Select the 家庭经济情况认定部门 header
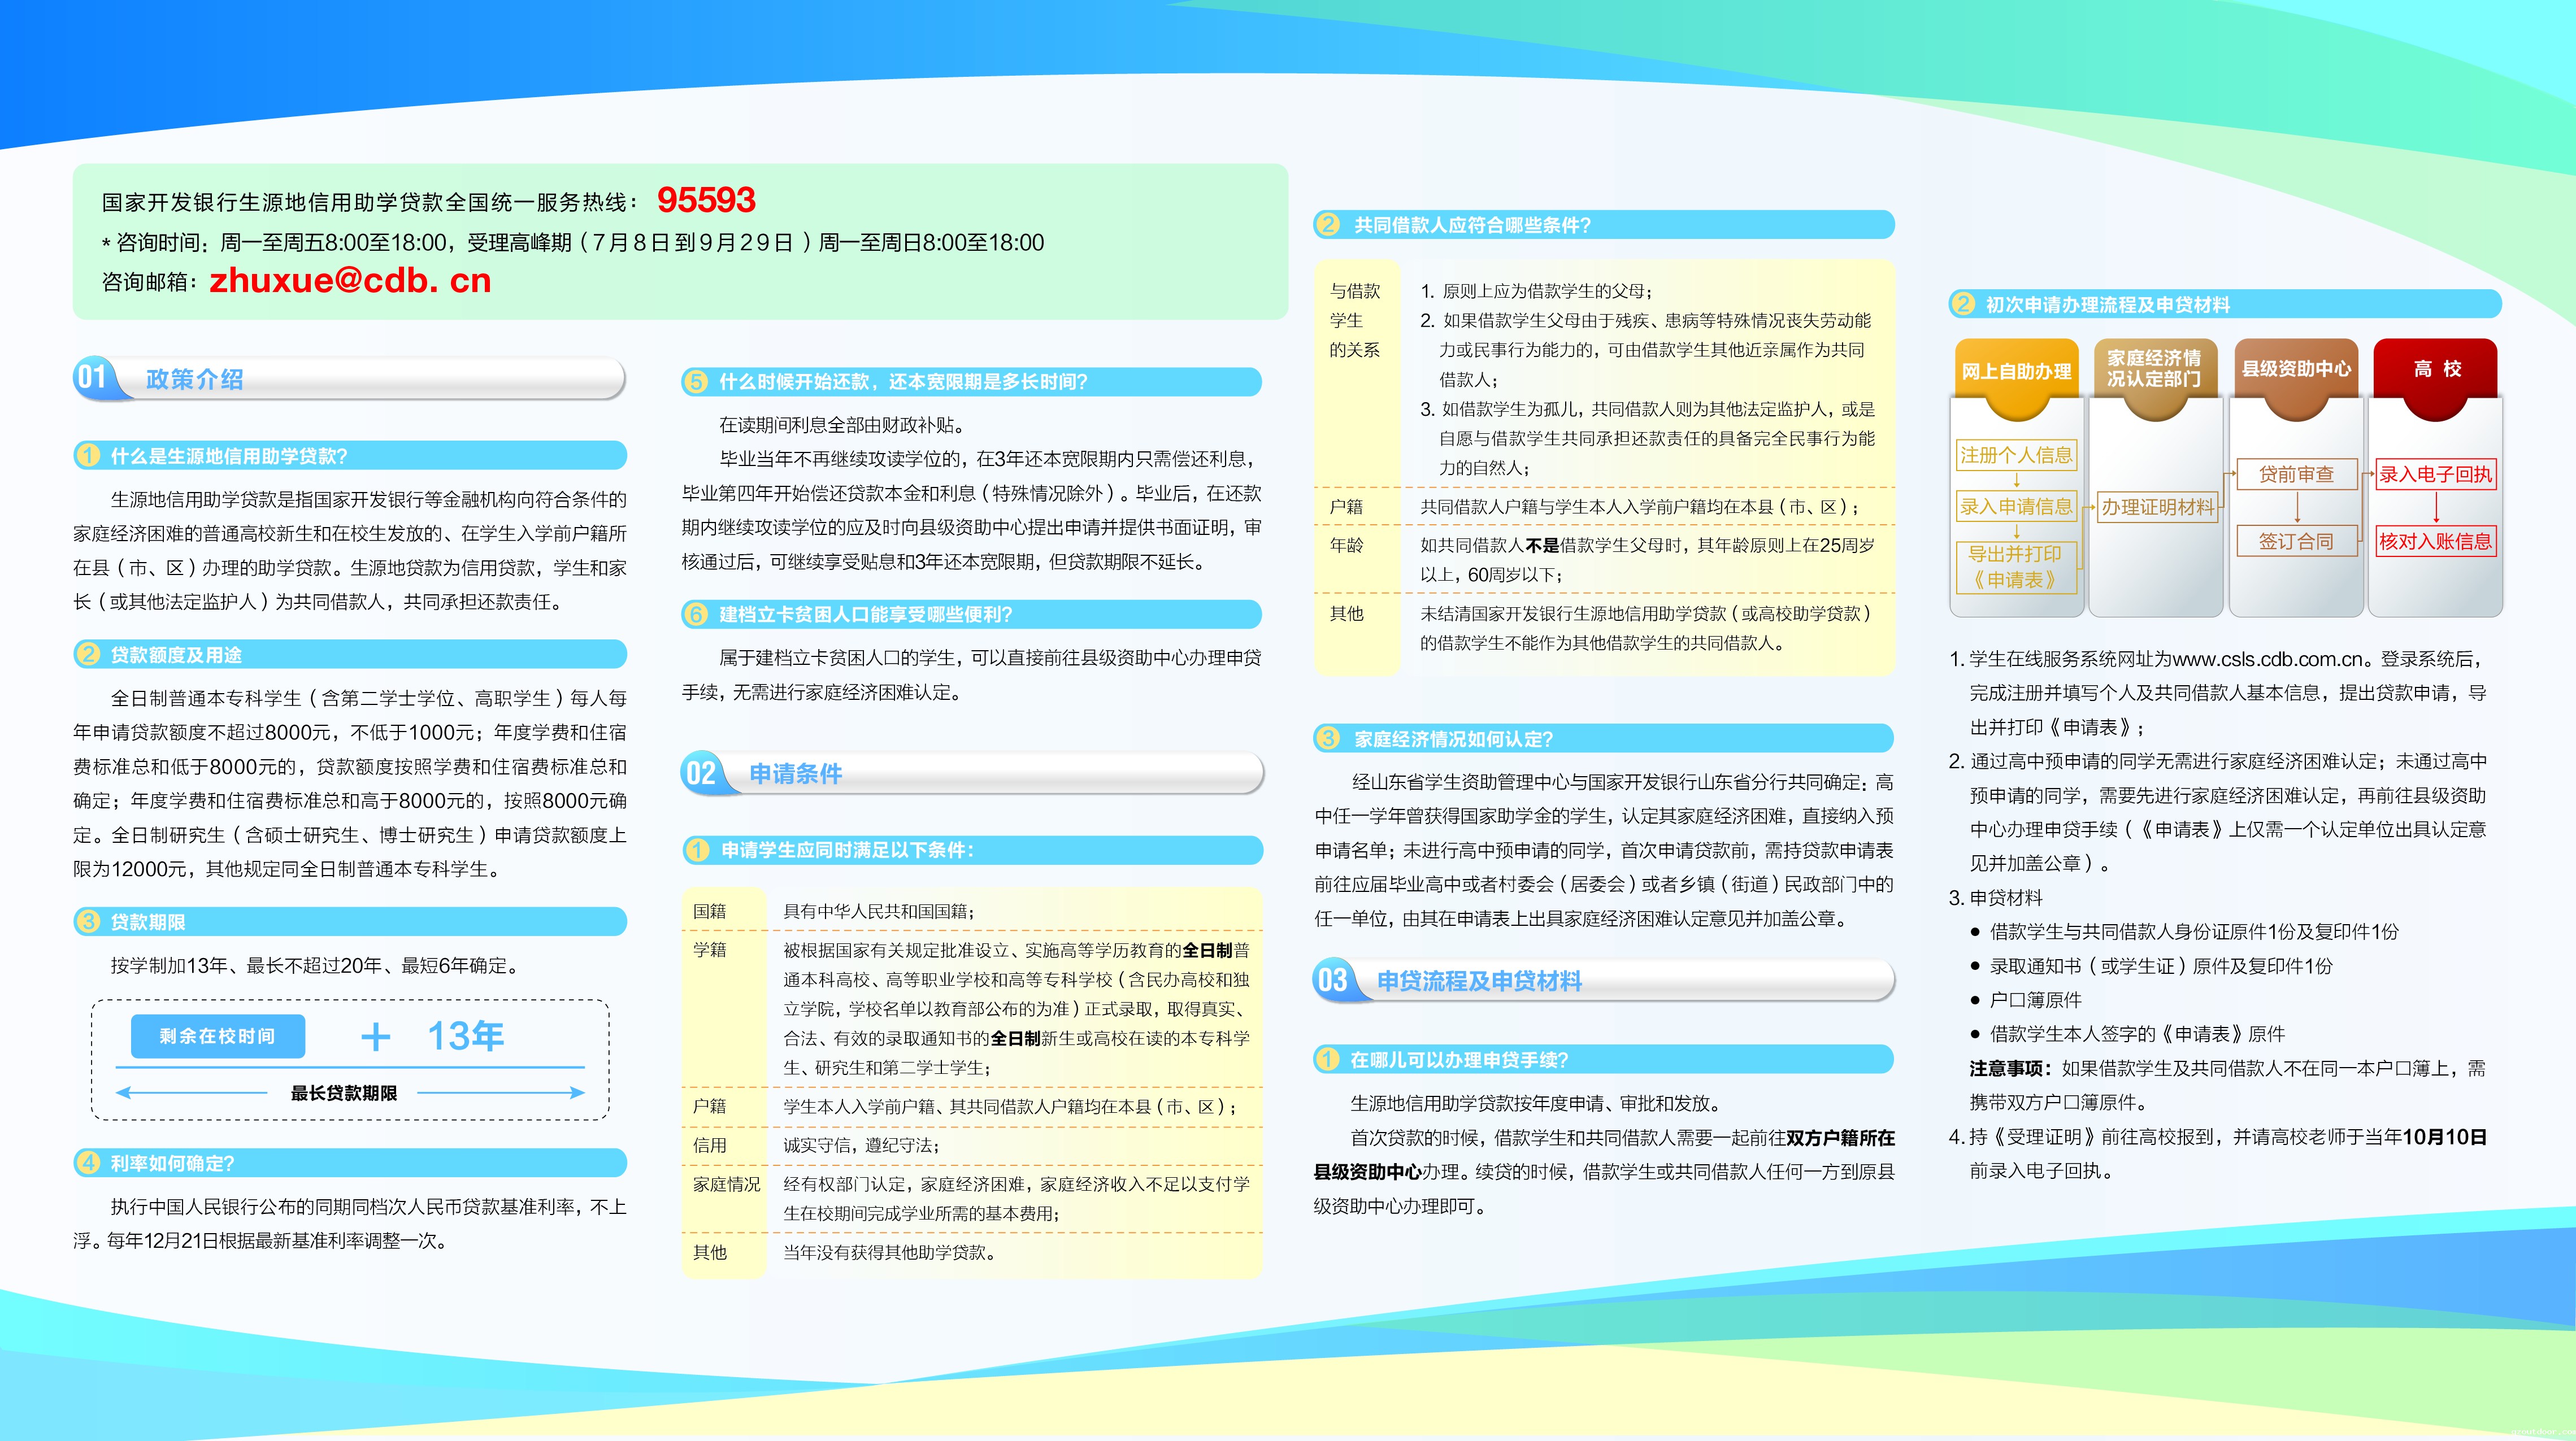Viewport: 2576px width, 1441px height. 2154,368
